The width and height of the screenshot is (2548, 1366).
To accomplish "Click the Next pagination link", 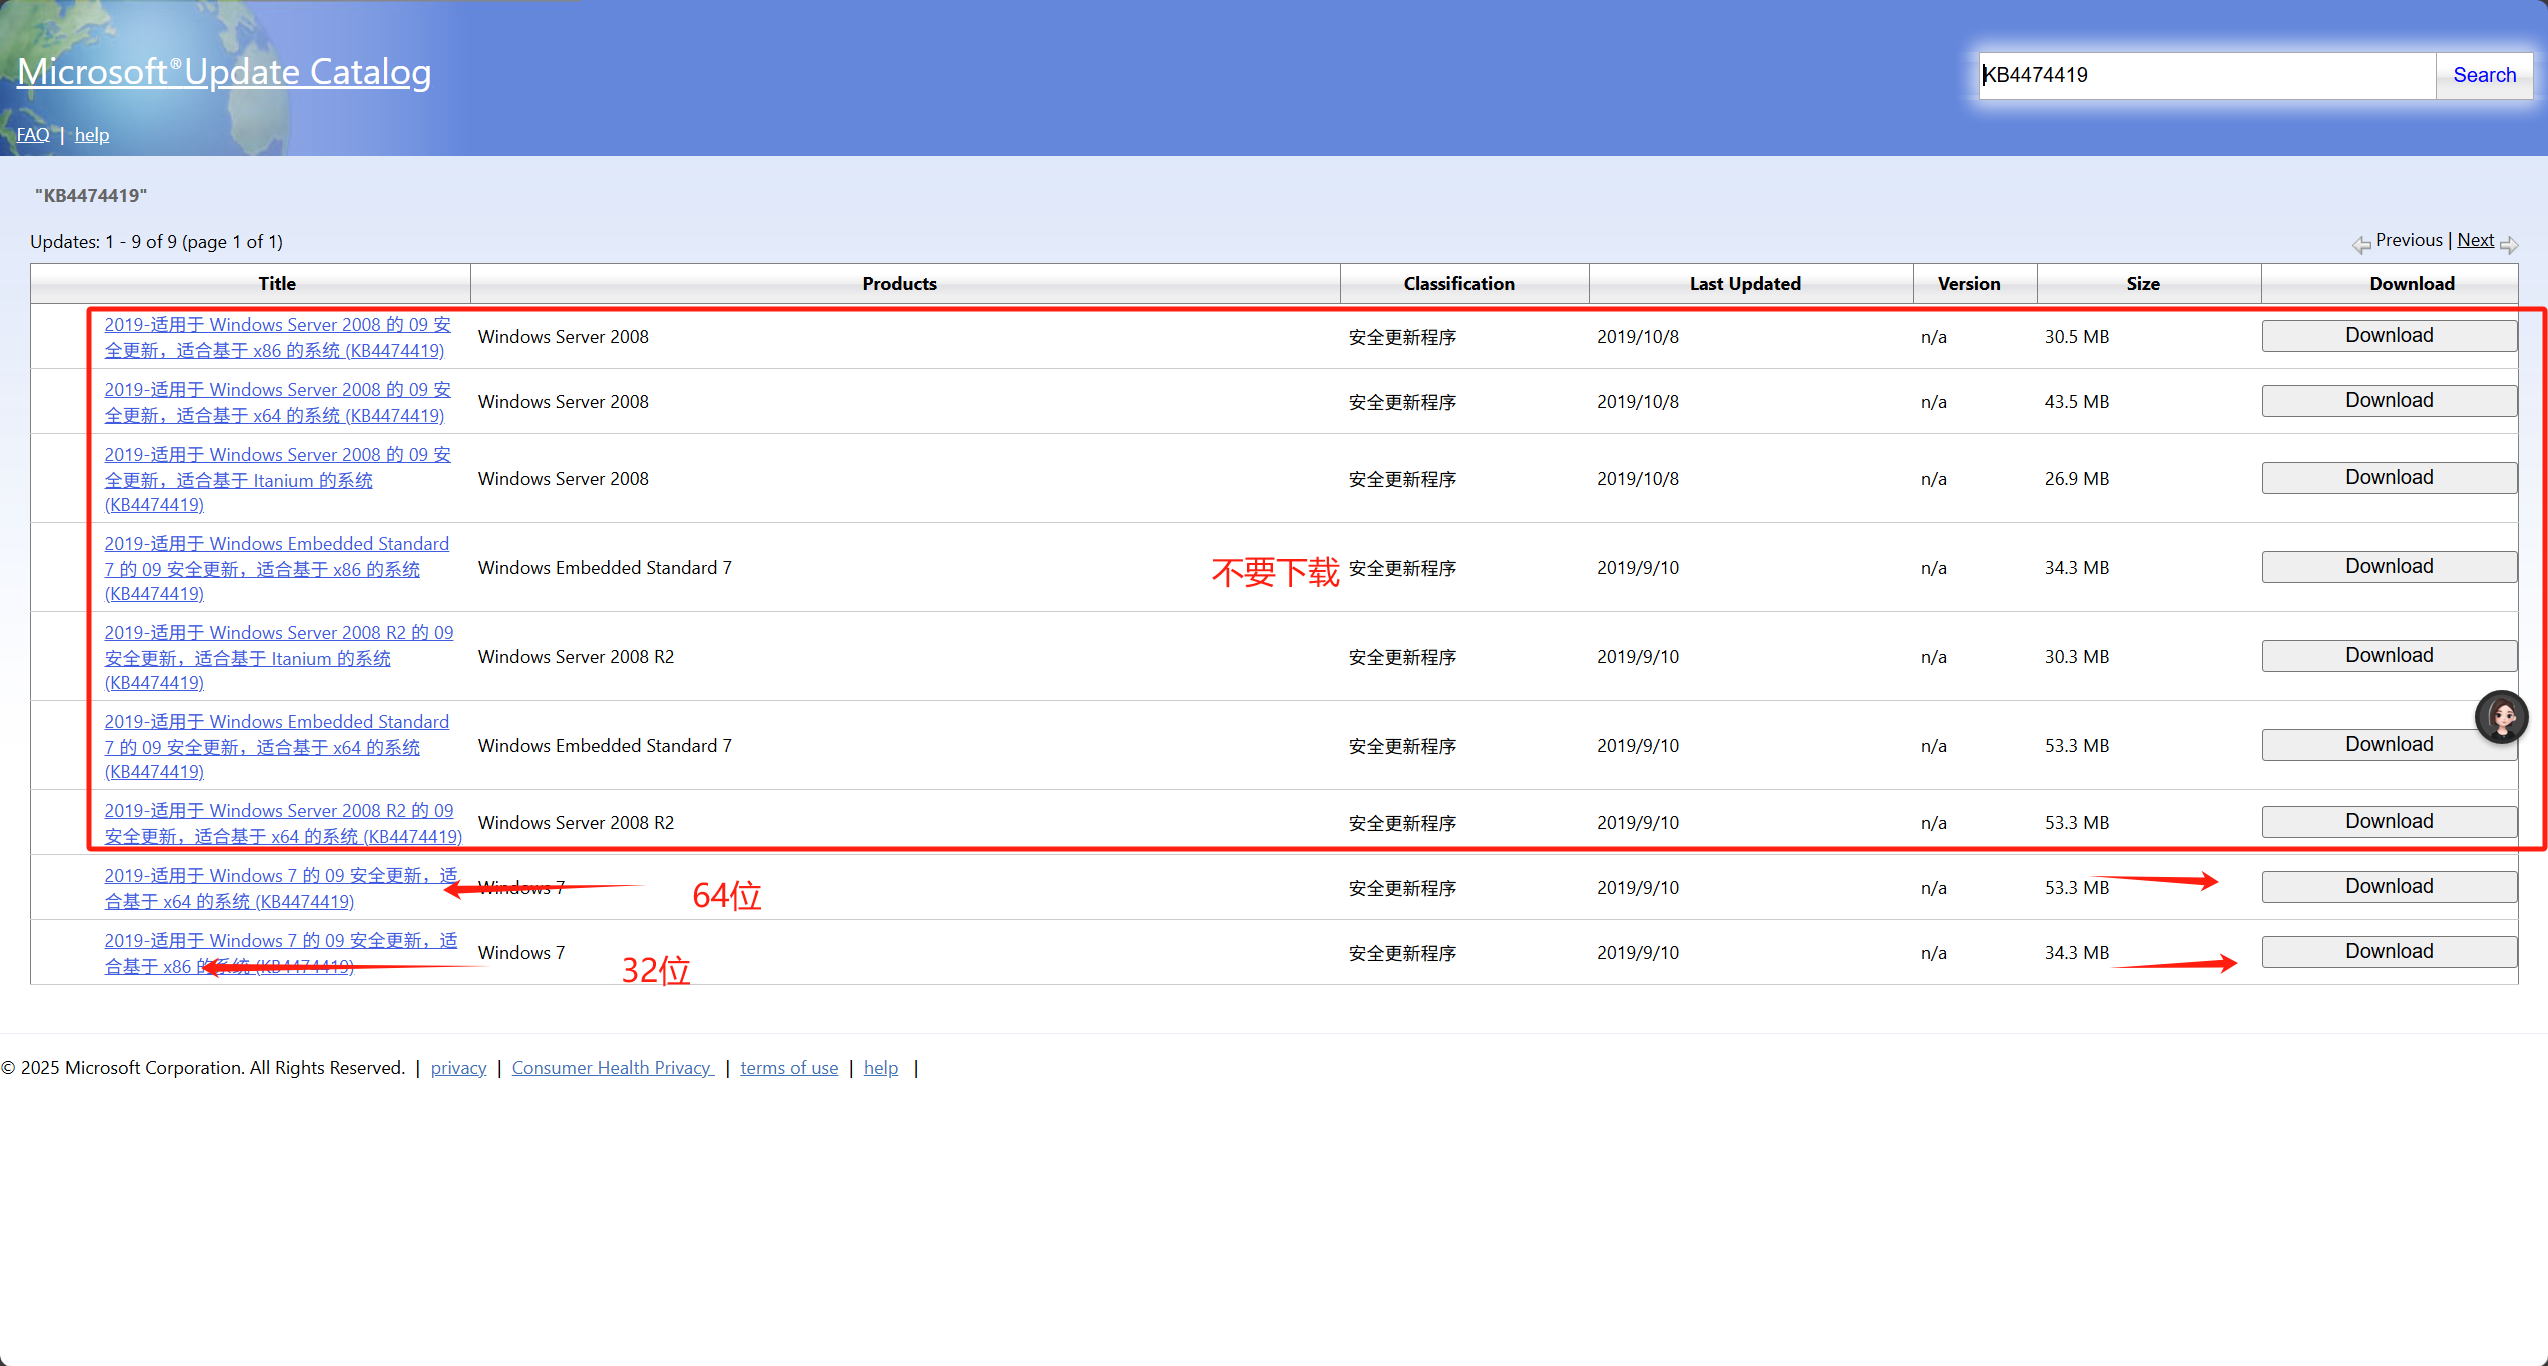I will coord(2475,240).
